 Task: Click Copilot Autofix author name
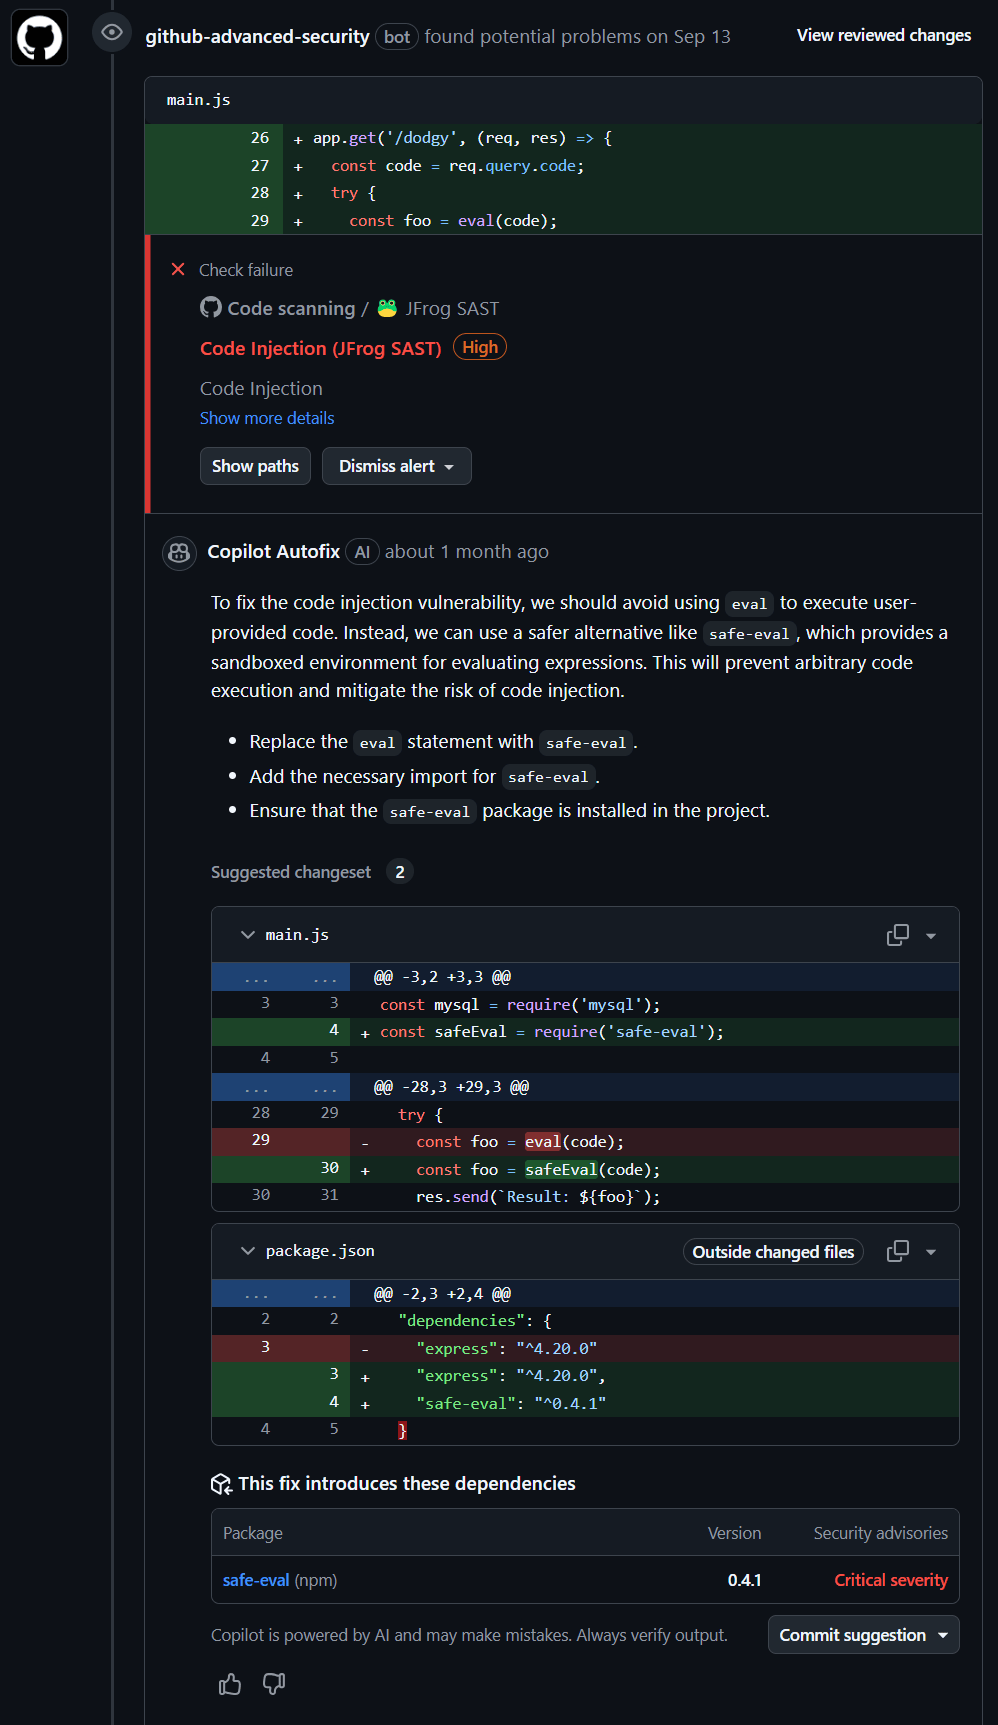[x=273, y=552]
